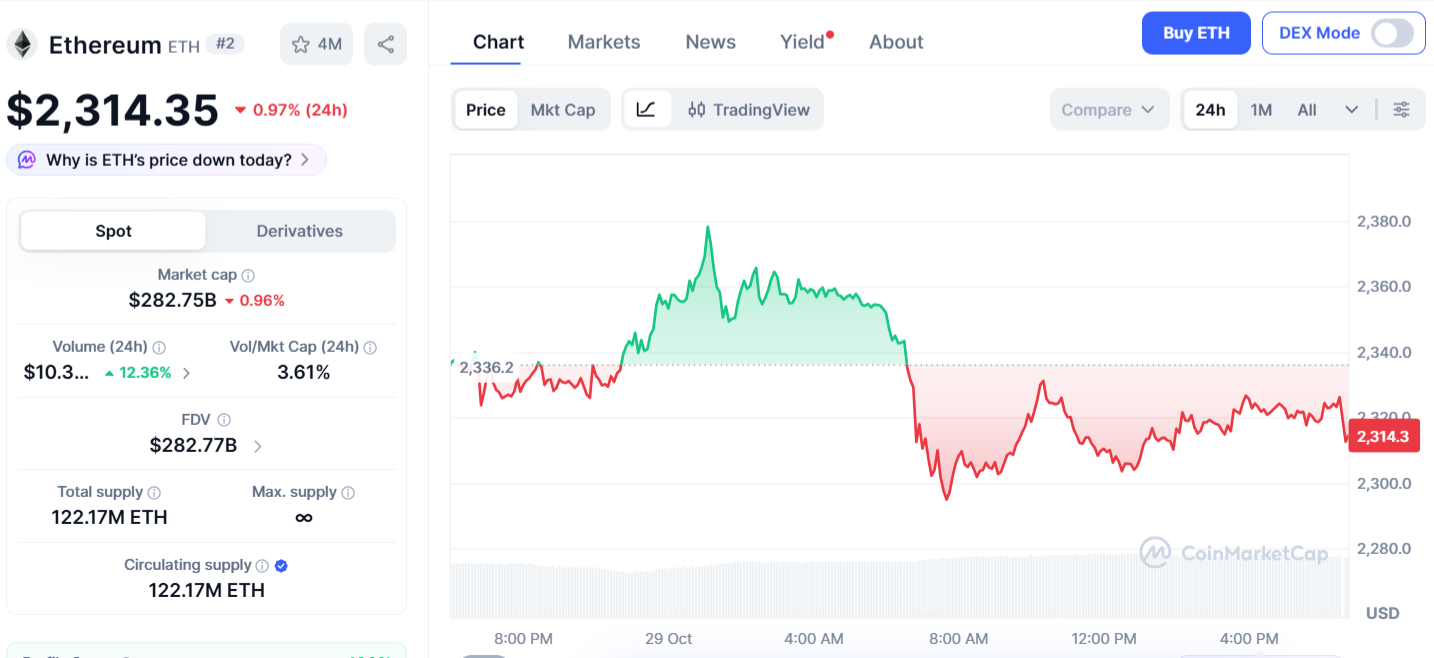The image size is (1434, 658).
Task: Click the verified badge next to Circulating supply
Action: click(281, 565)
